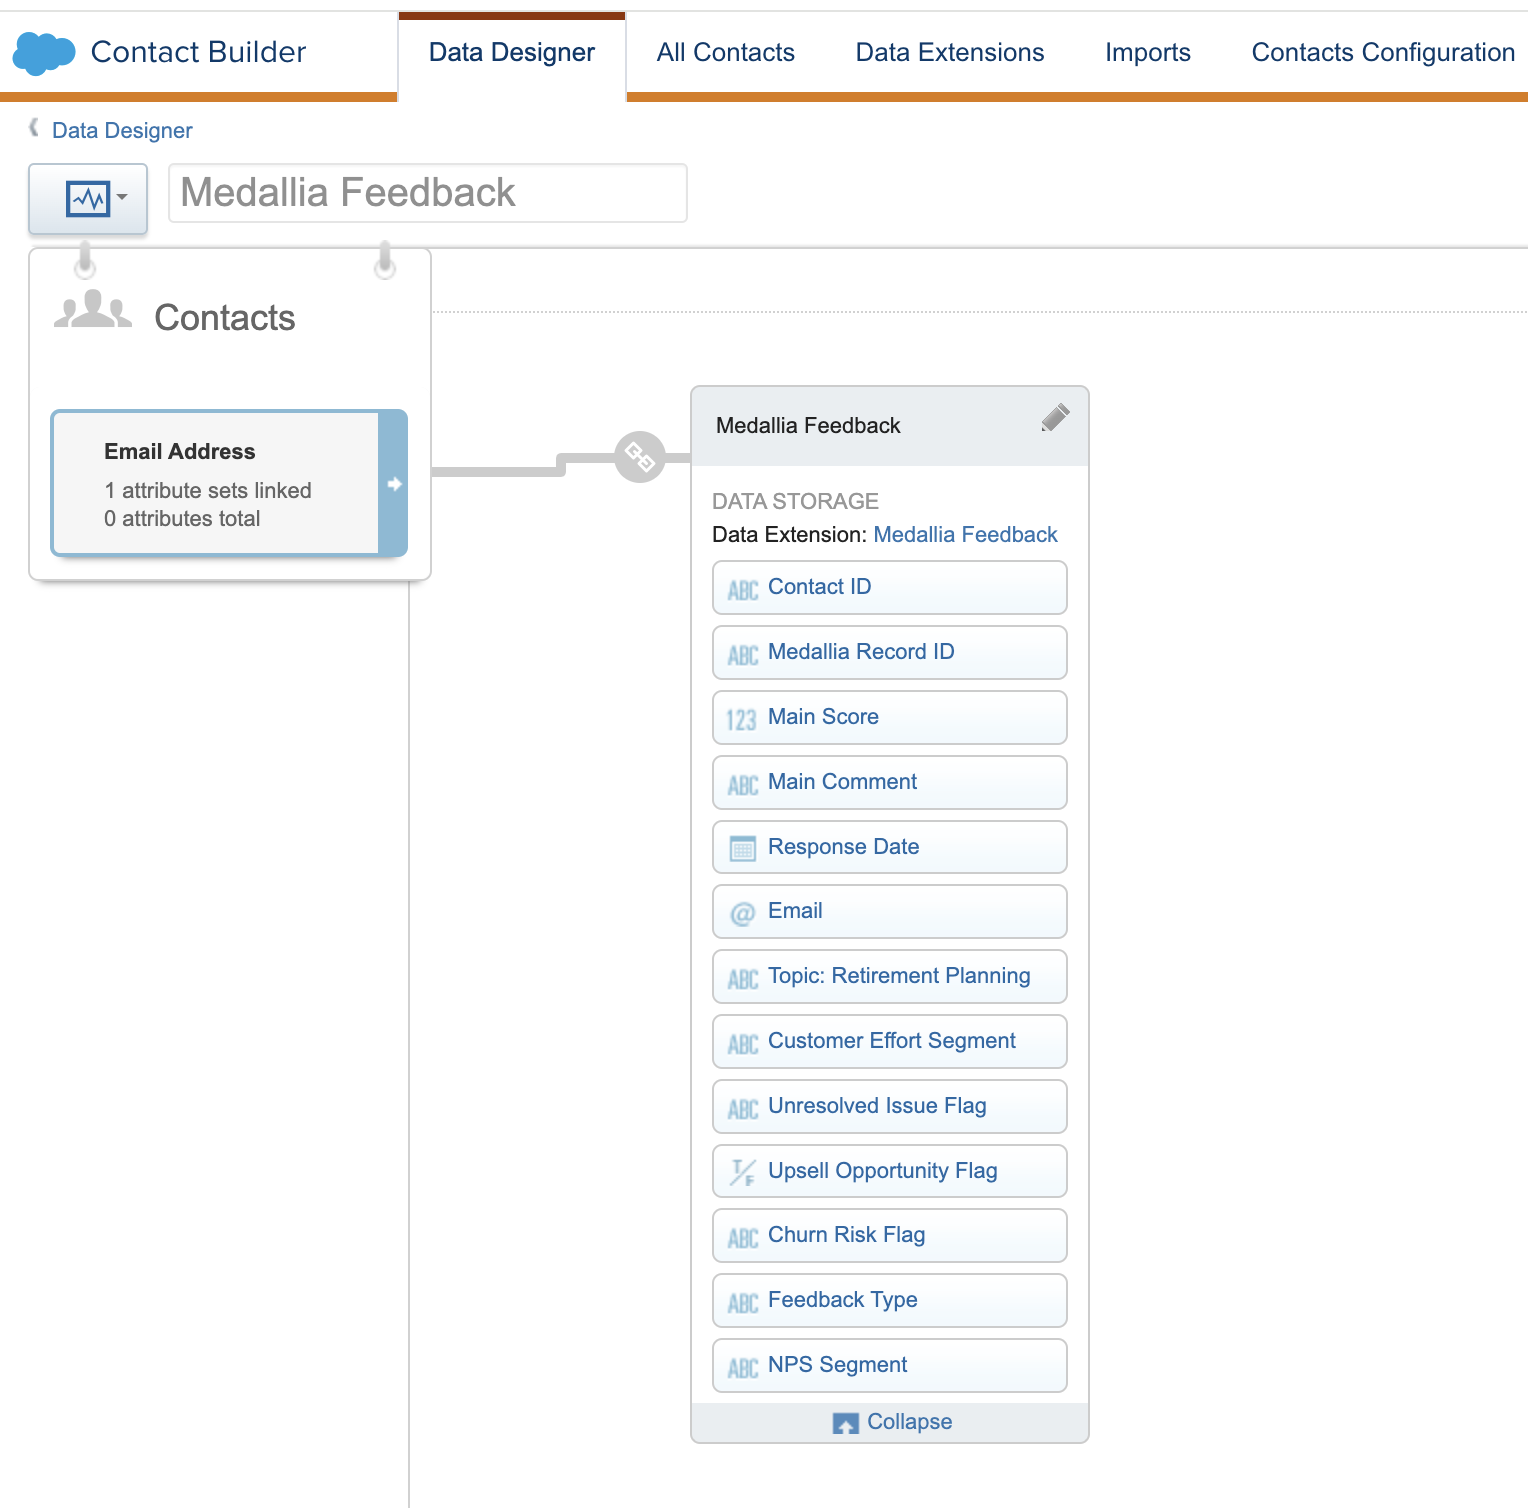The height and width of the screenshot is (1508, 1528).
Task: Switch to the All Contacts tab
Action: tap(725, 53)
